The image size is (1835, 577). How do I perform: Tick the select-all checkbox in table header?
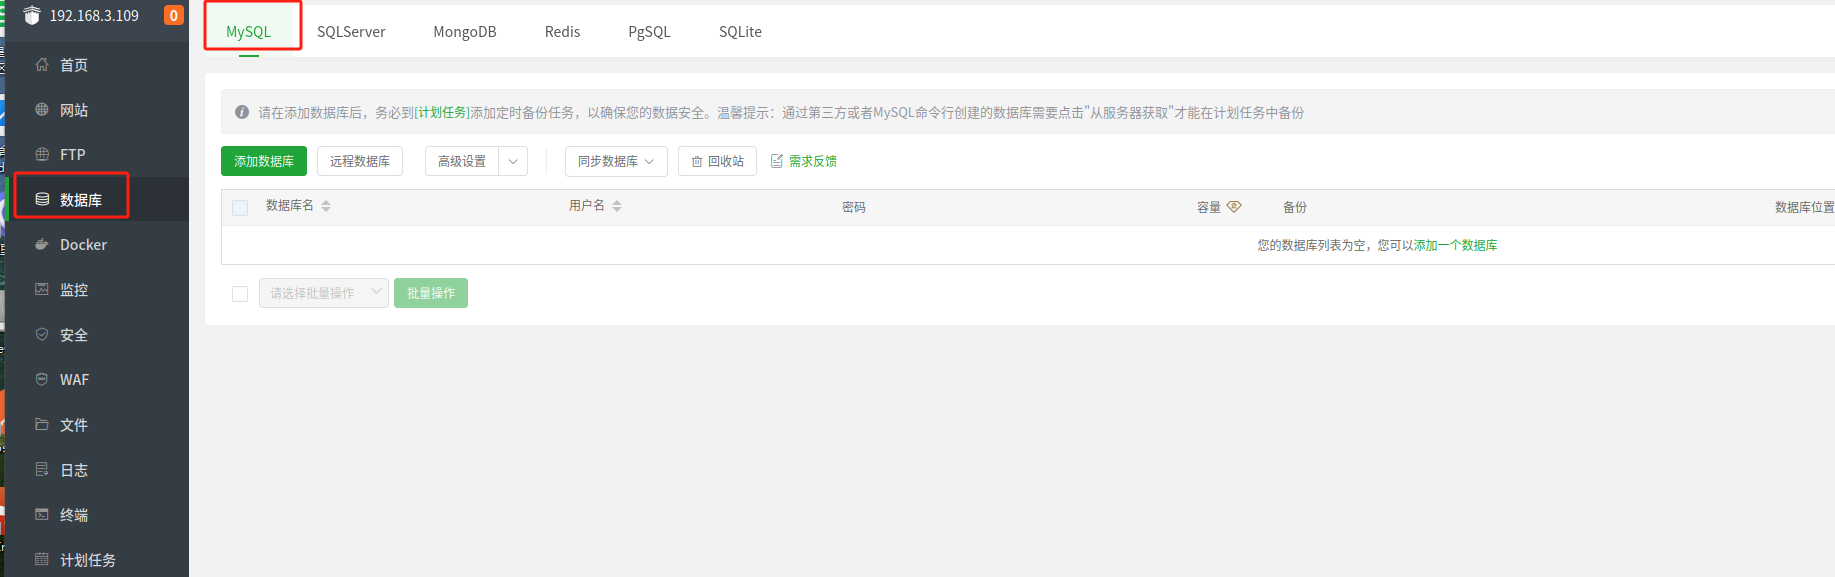click(x=240, y=208)
